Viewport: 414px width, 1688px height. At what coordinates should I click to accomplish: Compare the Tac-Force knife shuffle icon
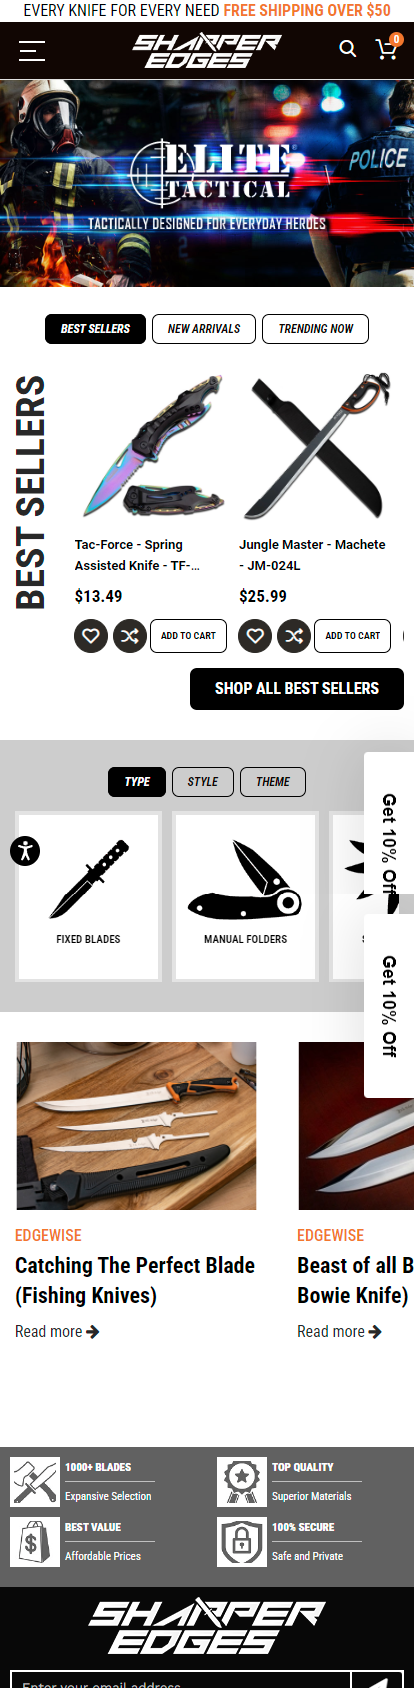[x=129, y=636]
